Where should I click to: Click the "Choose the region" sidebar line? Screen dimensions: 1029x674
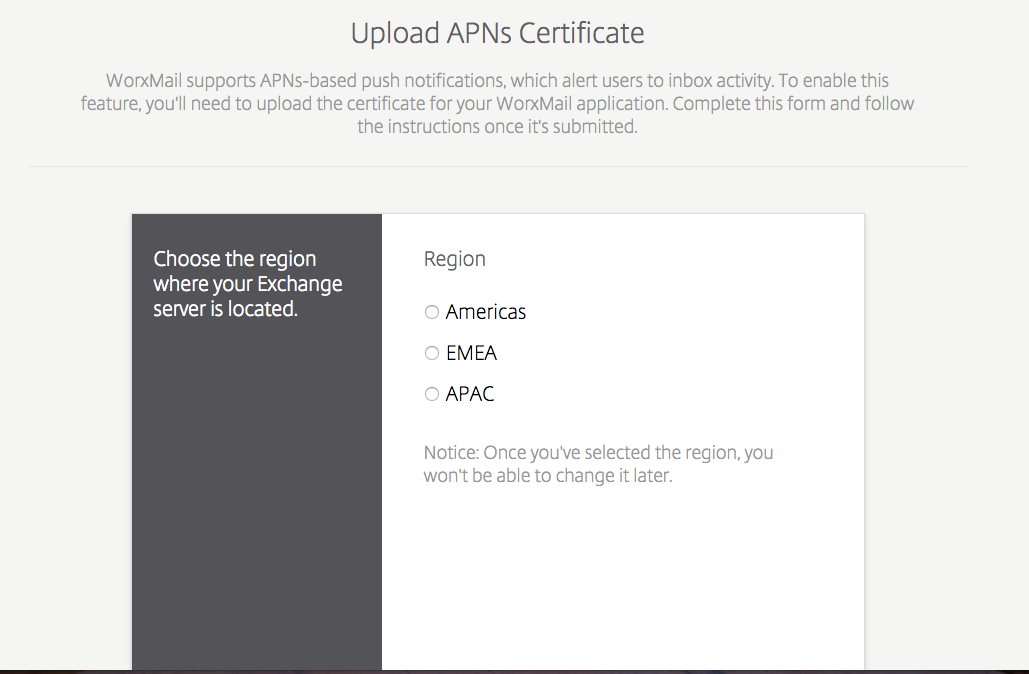pos(235,259)
